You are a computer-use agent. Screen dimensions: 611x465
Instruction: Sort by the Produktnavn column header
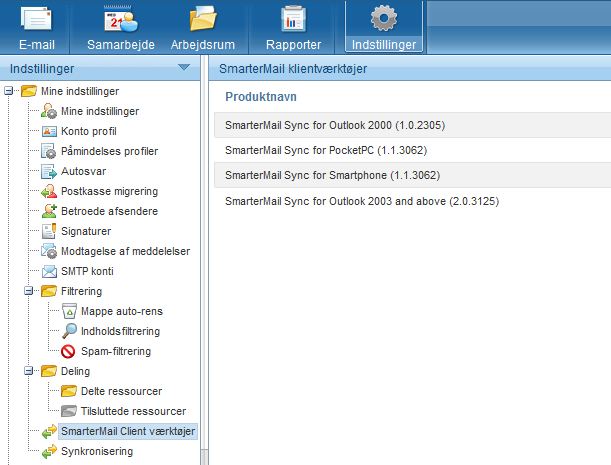point(261,97)
